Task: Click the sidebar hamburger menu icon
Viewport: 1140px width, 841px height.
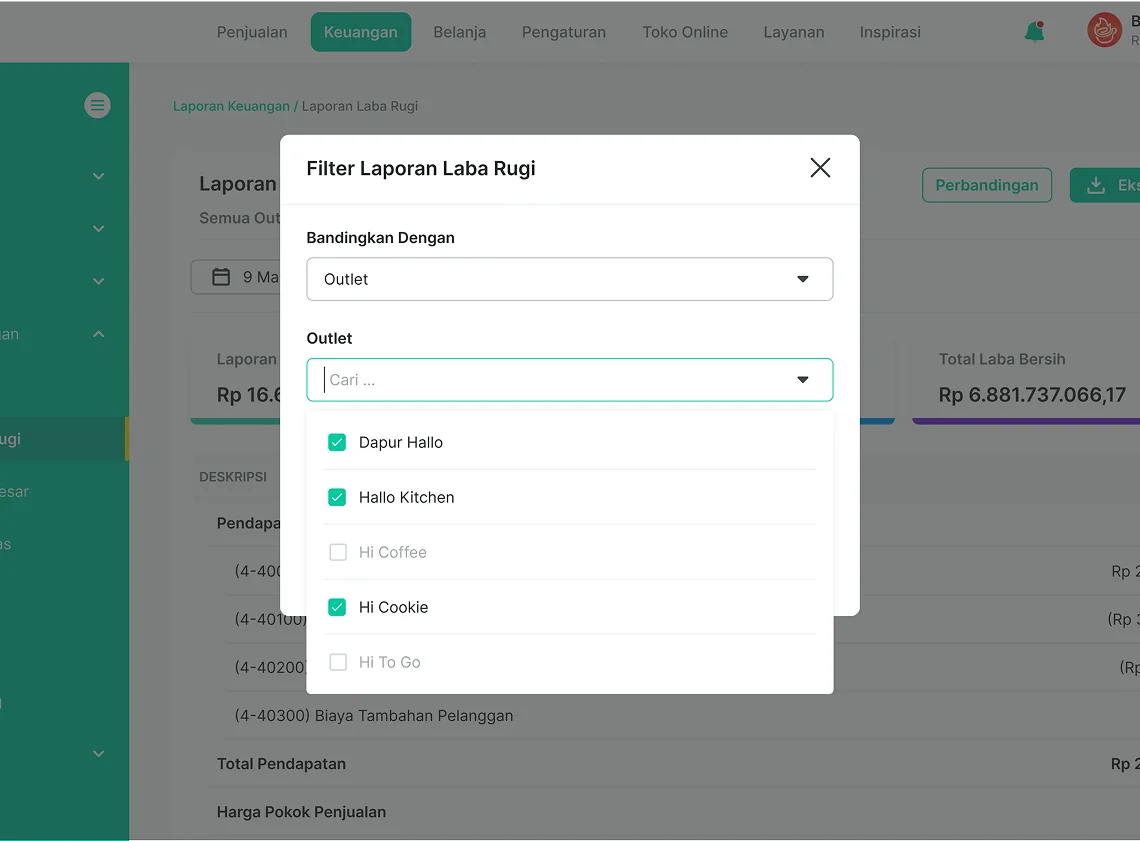Action: (x=97, y=105)
